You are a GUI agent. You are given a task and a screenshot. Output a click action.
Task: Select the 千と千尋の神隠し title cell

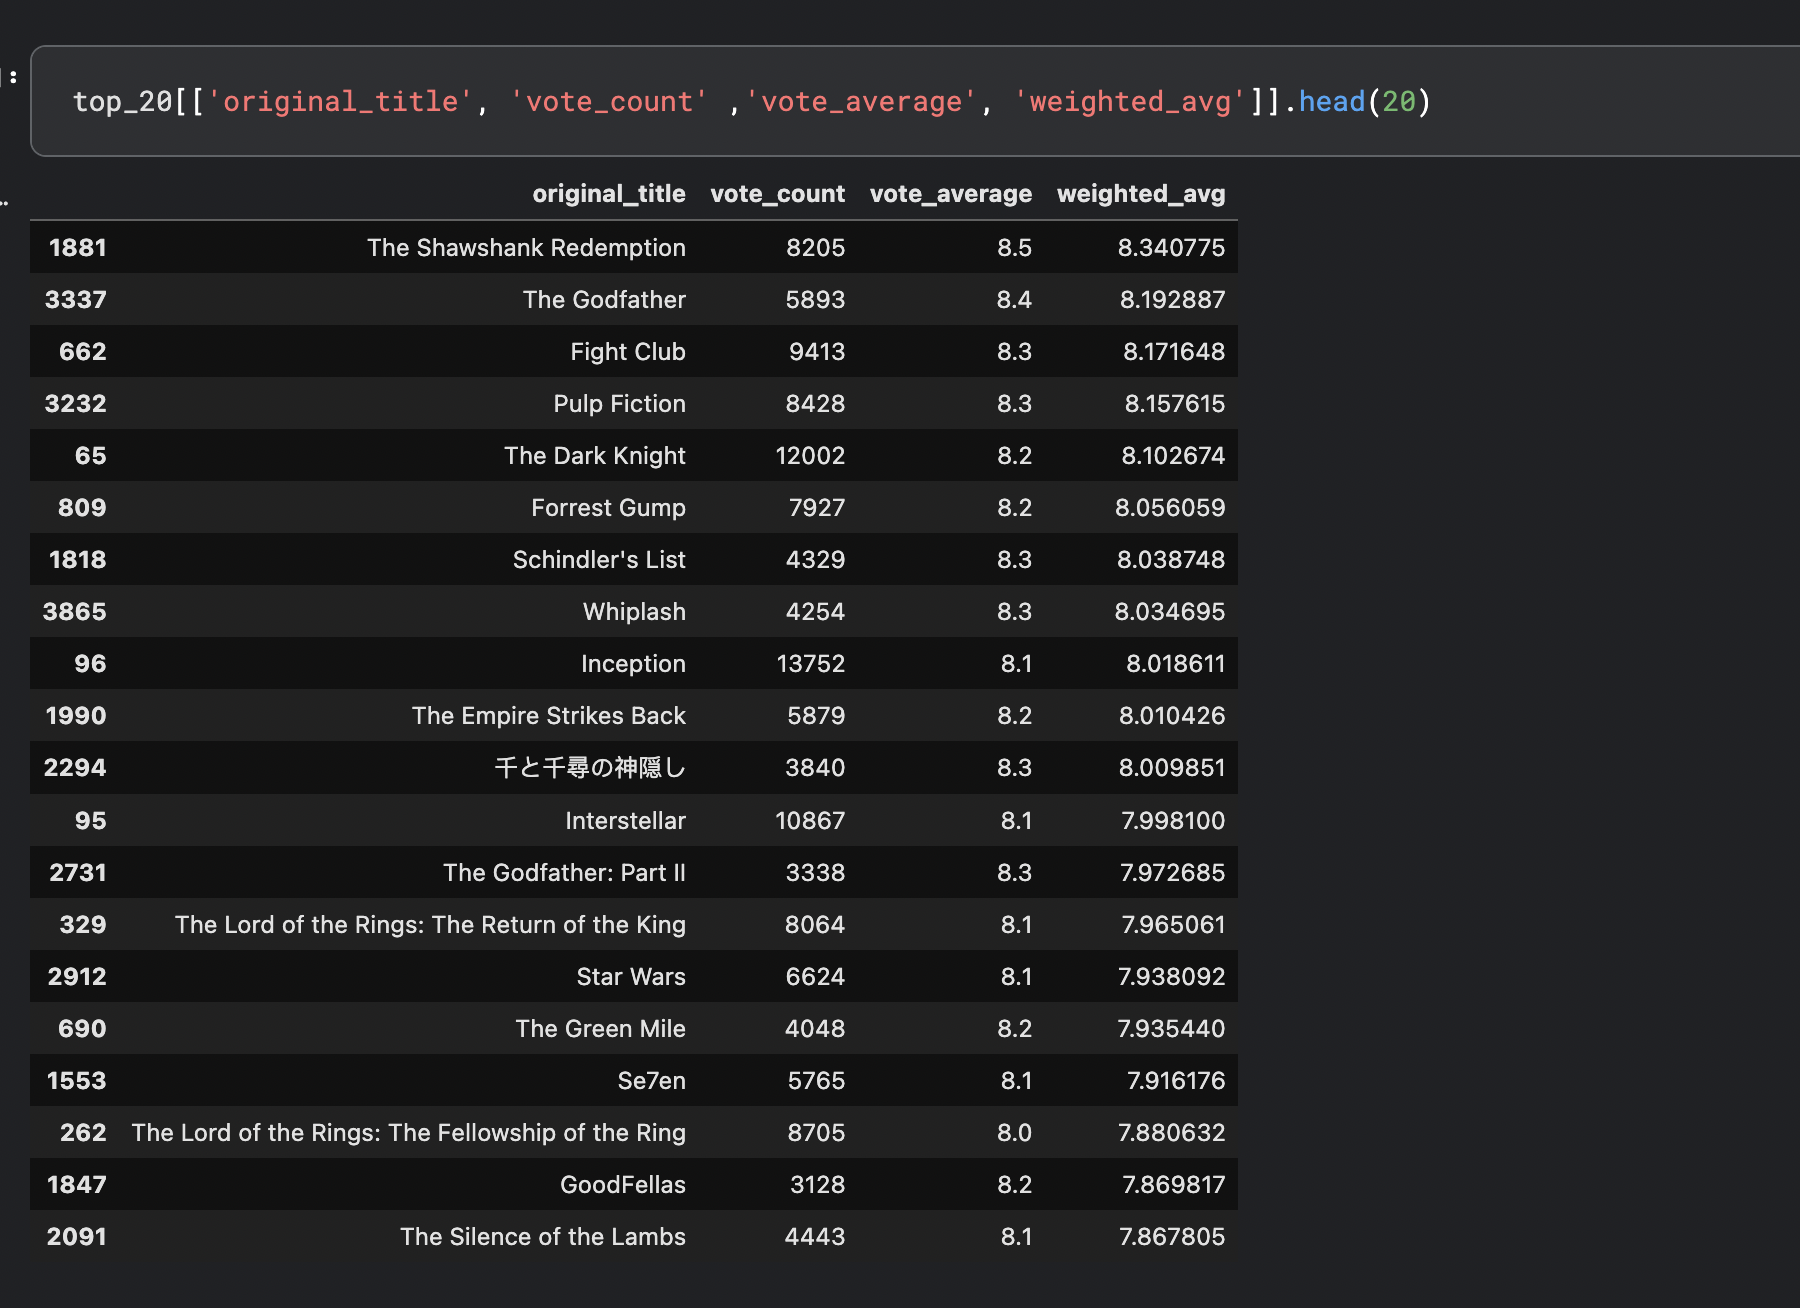pos(590,767)
